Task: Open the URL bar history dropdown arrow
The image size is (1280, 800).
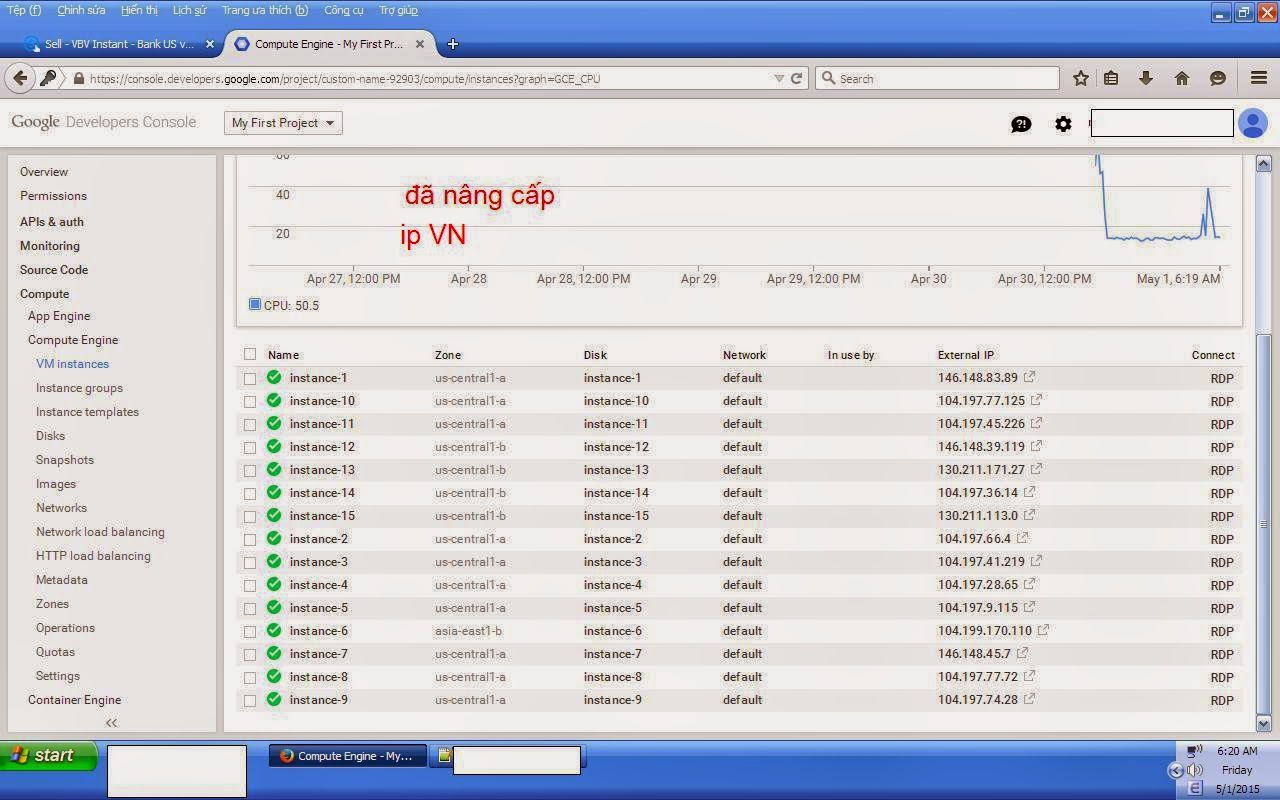Action: coord(779,78)
